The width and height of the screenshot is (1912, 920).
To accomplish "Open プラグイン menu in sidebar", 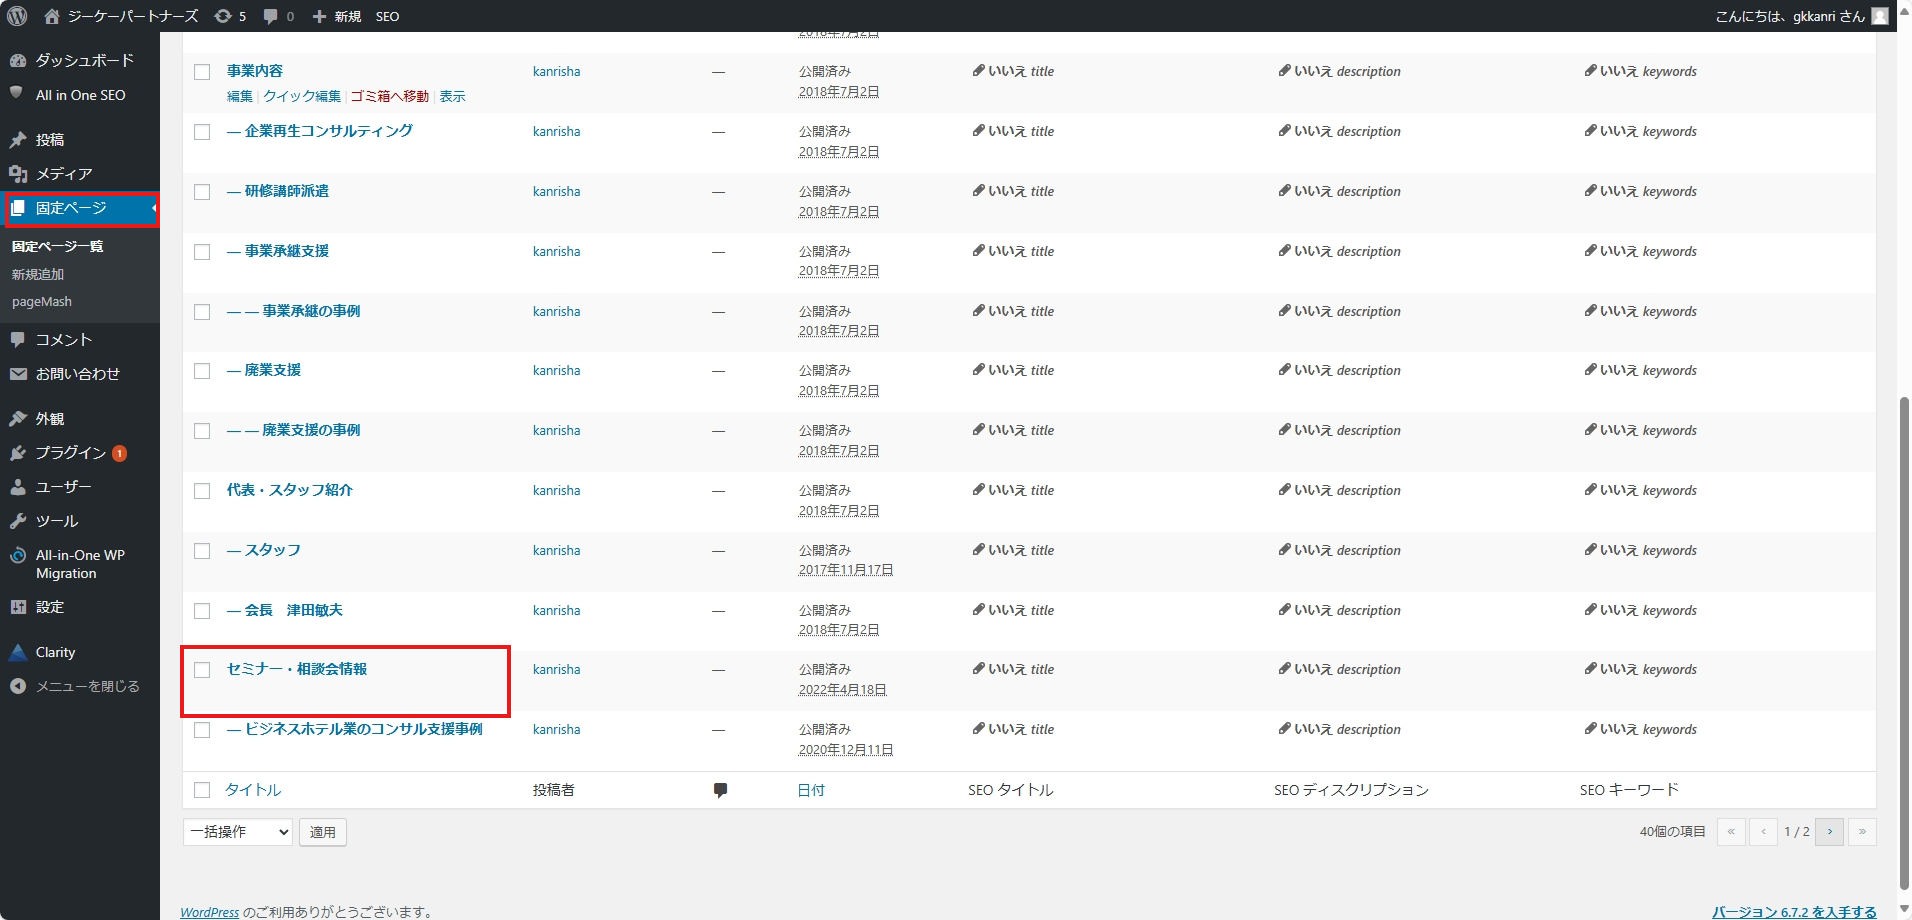I will 70,453.
